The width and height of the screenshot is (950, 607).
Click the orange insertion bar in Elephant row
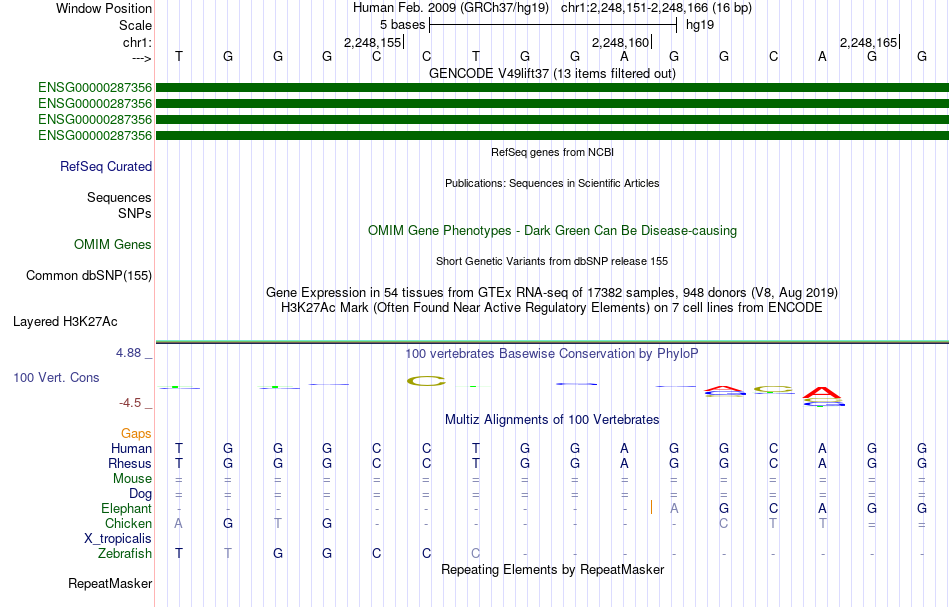[651, 508]
